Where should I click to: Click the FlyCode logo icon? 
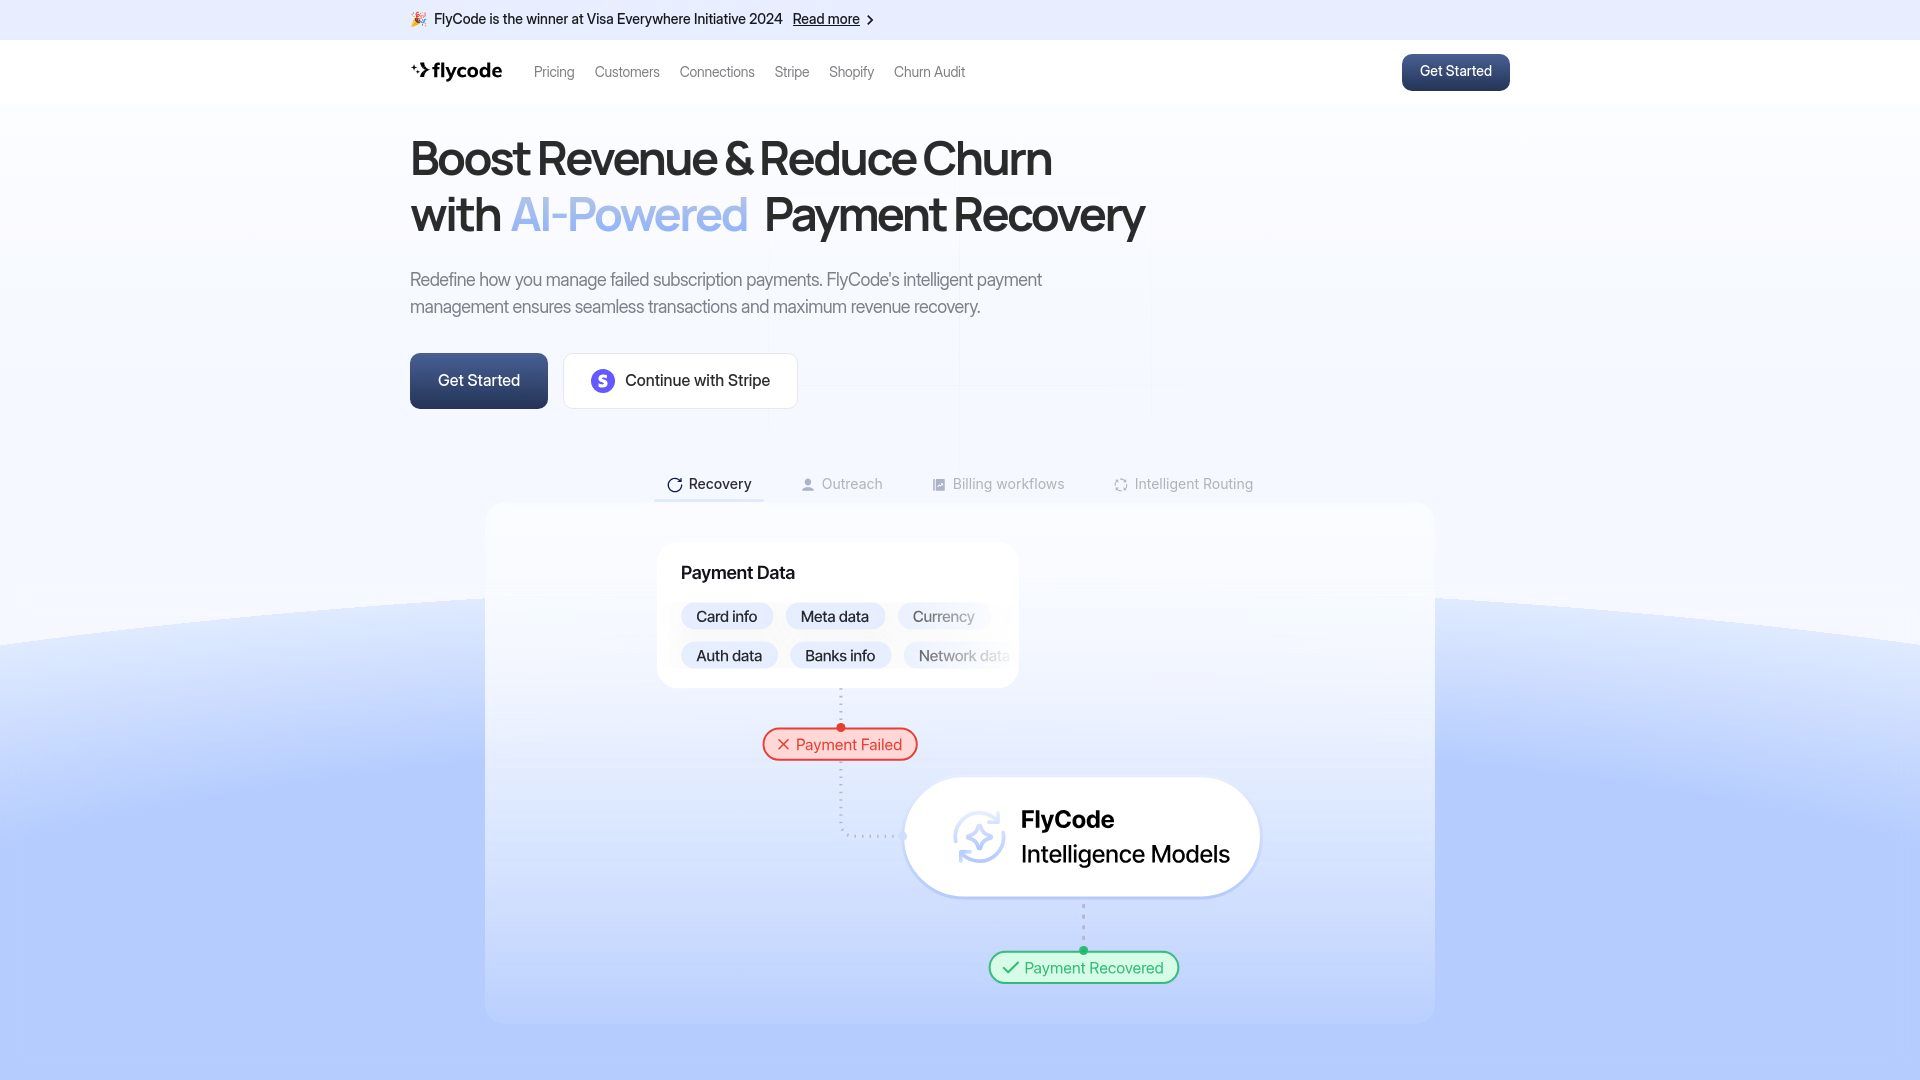pos(418,71)
